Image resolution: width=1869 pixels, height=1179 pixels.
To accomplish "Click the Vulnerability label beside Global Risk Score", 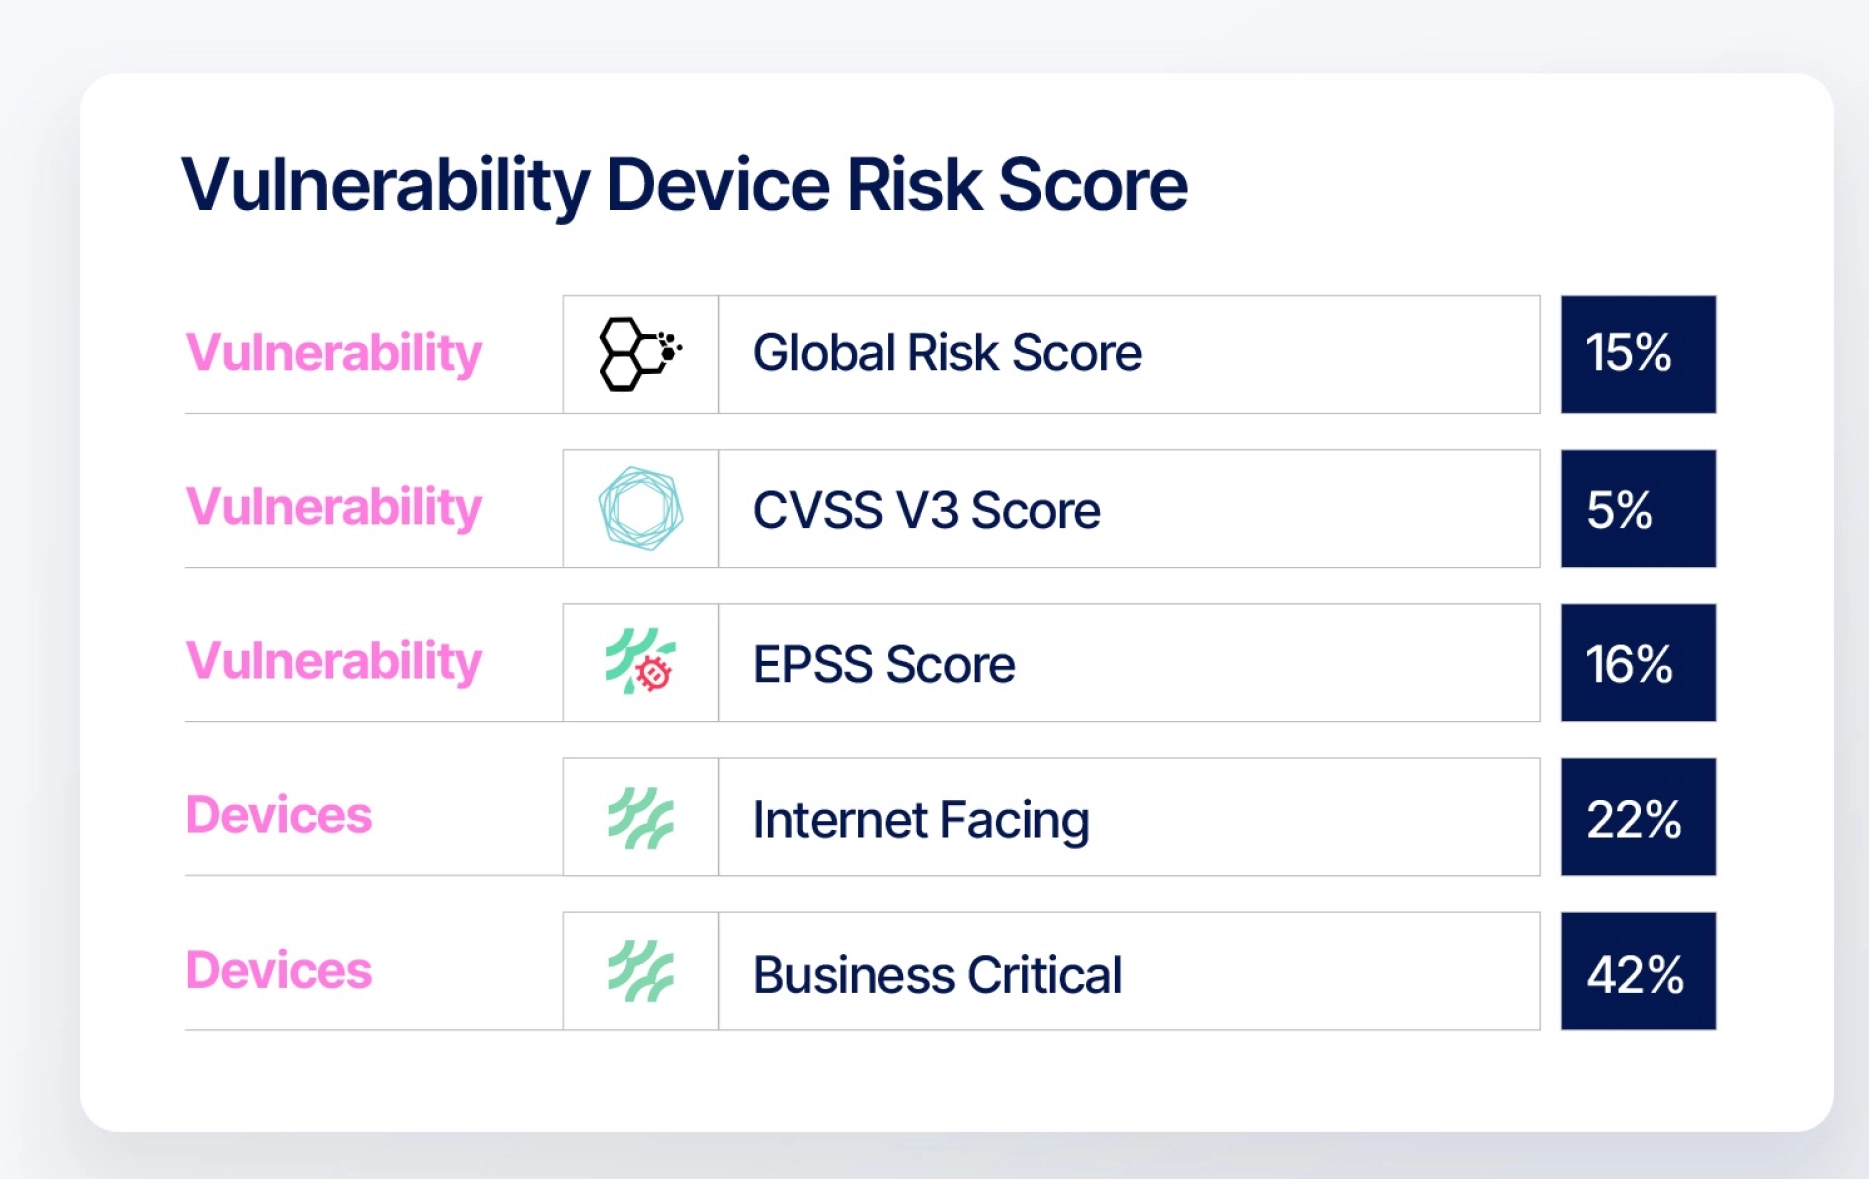I will tap(334, 354).
